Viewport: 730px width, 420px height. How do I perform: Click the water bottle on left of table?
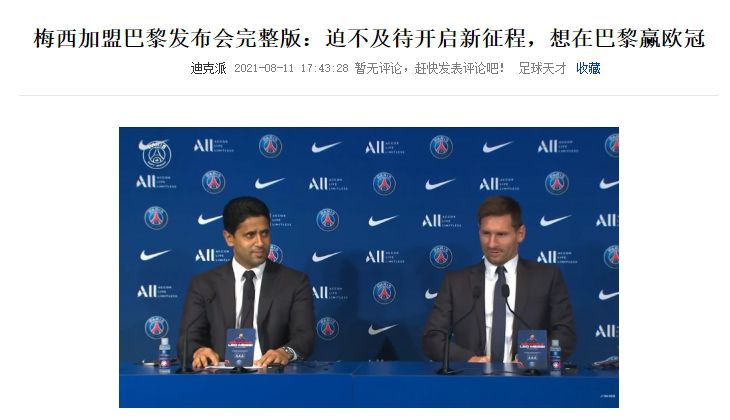164,354
